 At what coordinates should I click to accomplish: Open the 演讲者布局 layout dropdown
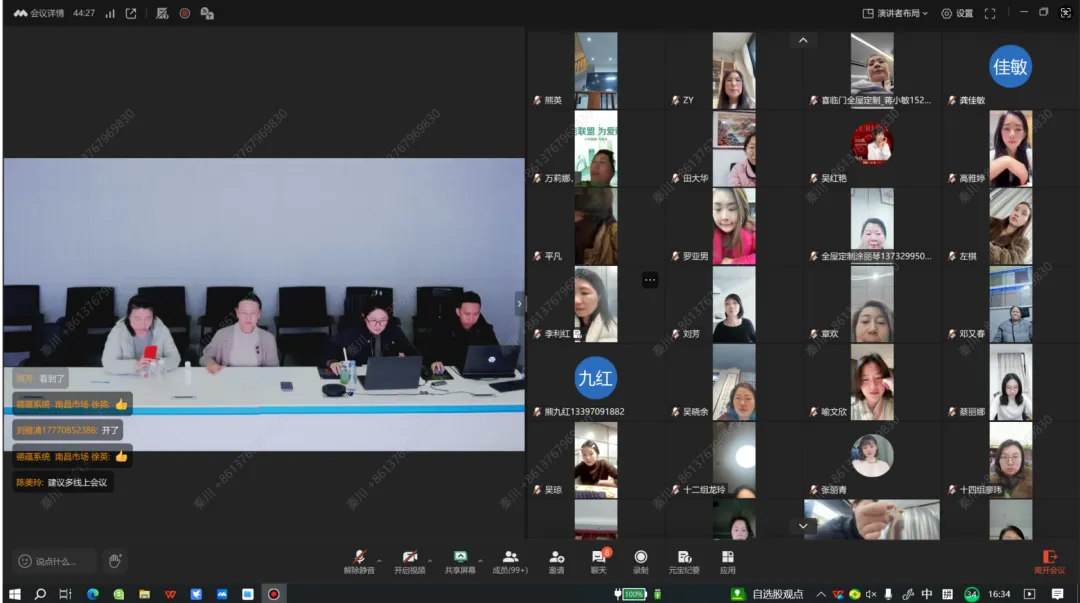(x=896, y=13)
